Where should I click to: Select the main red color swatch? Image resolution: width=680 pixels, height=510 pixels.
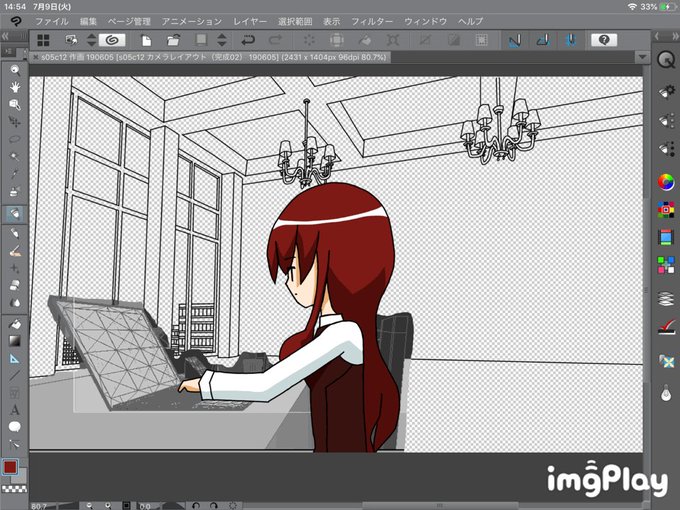tap(10, 467)
